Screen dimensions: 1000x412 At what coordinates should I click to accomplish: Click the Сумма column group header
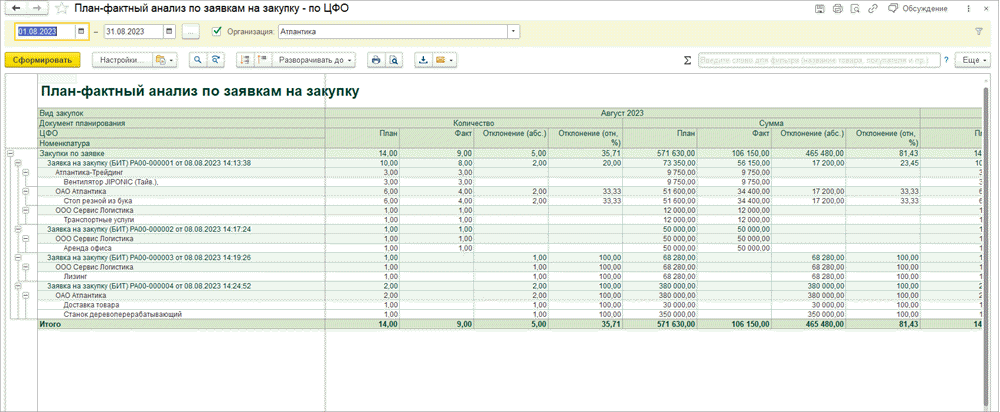[771, 122]
